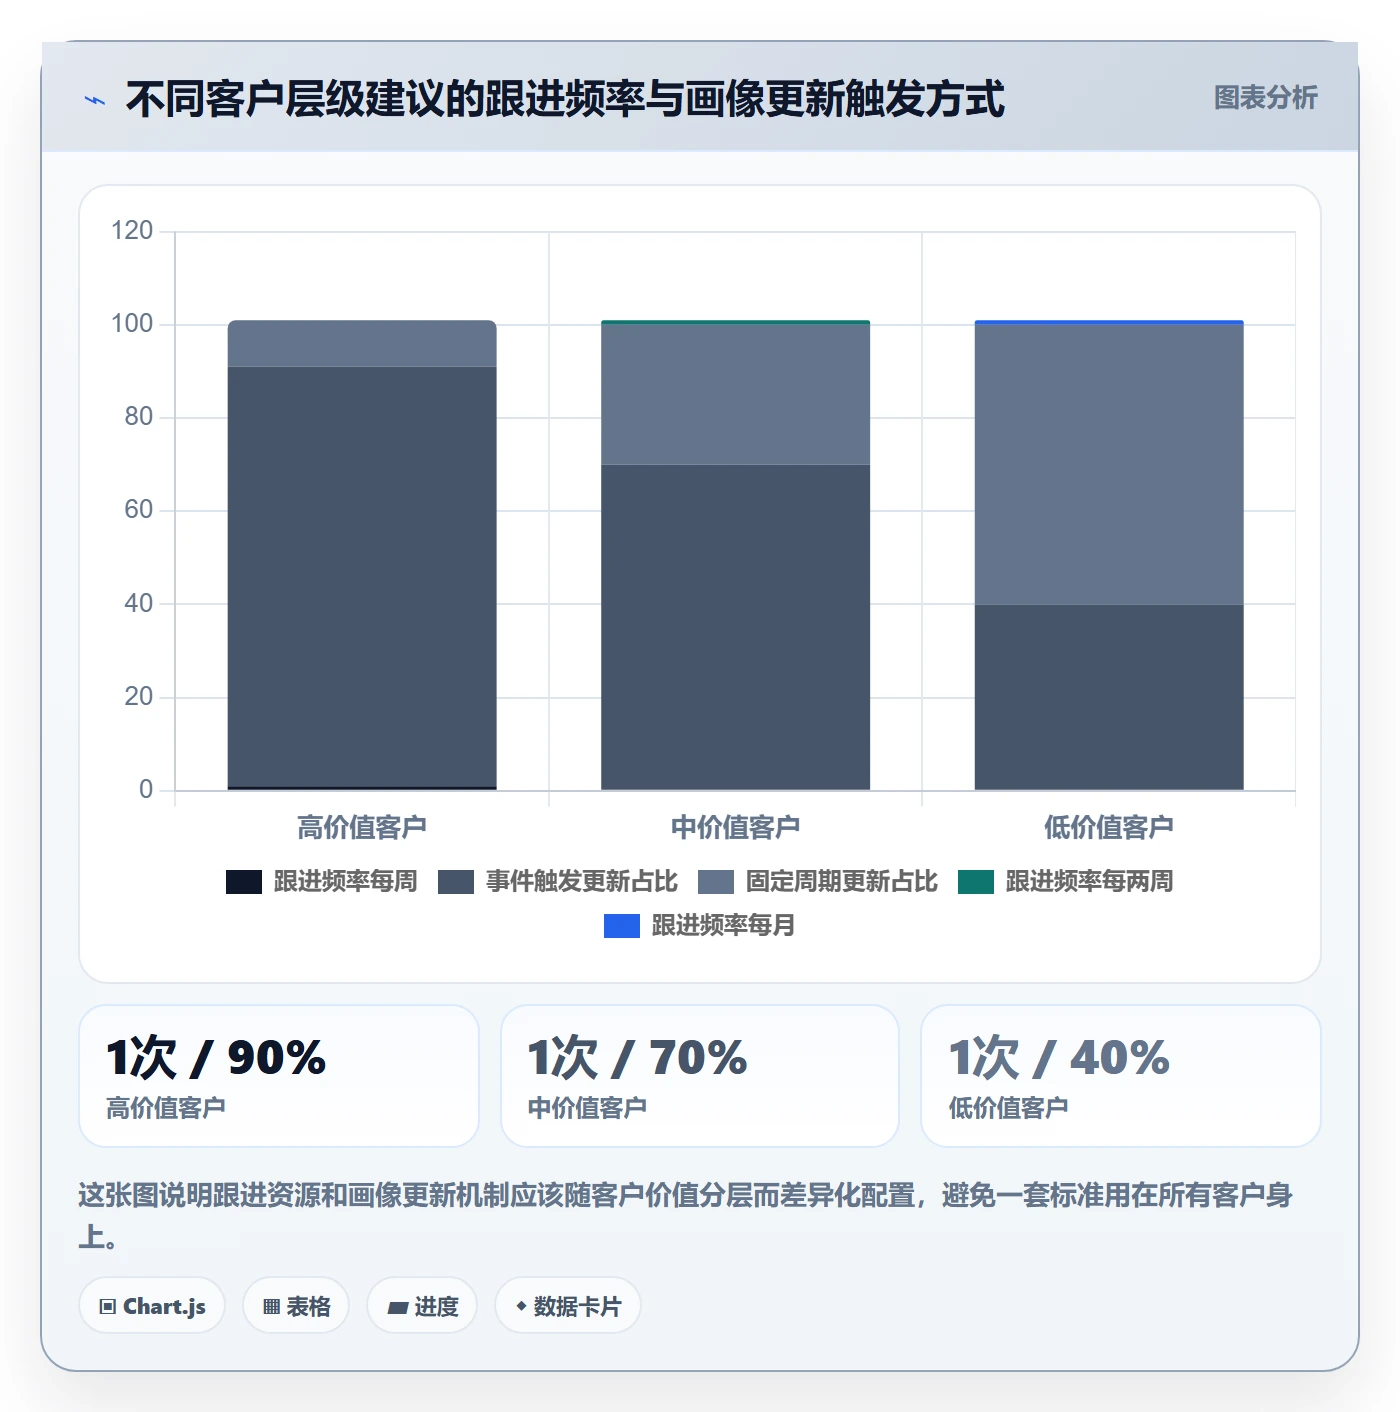Click the bar icon in 进度 tag

pyautogui.click(x=397, y=1307)
